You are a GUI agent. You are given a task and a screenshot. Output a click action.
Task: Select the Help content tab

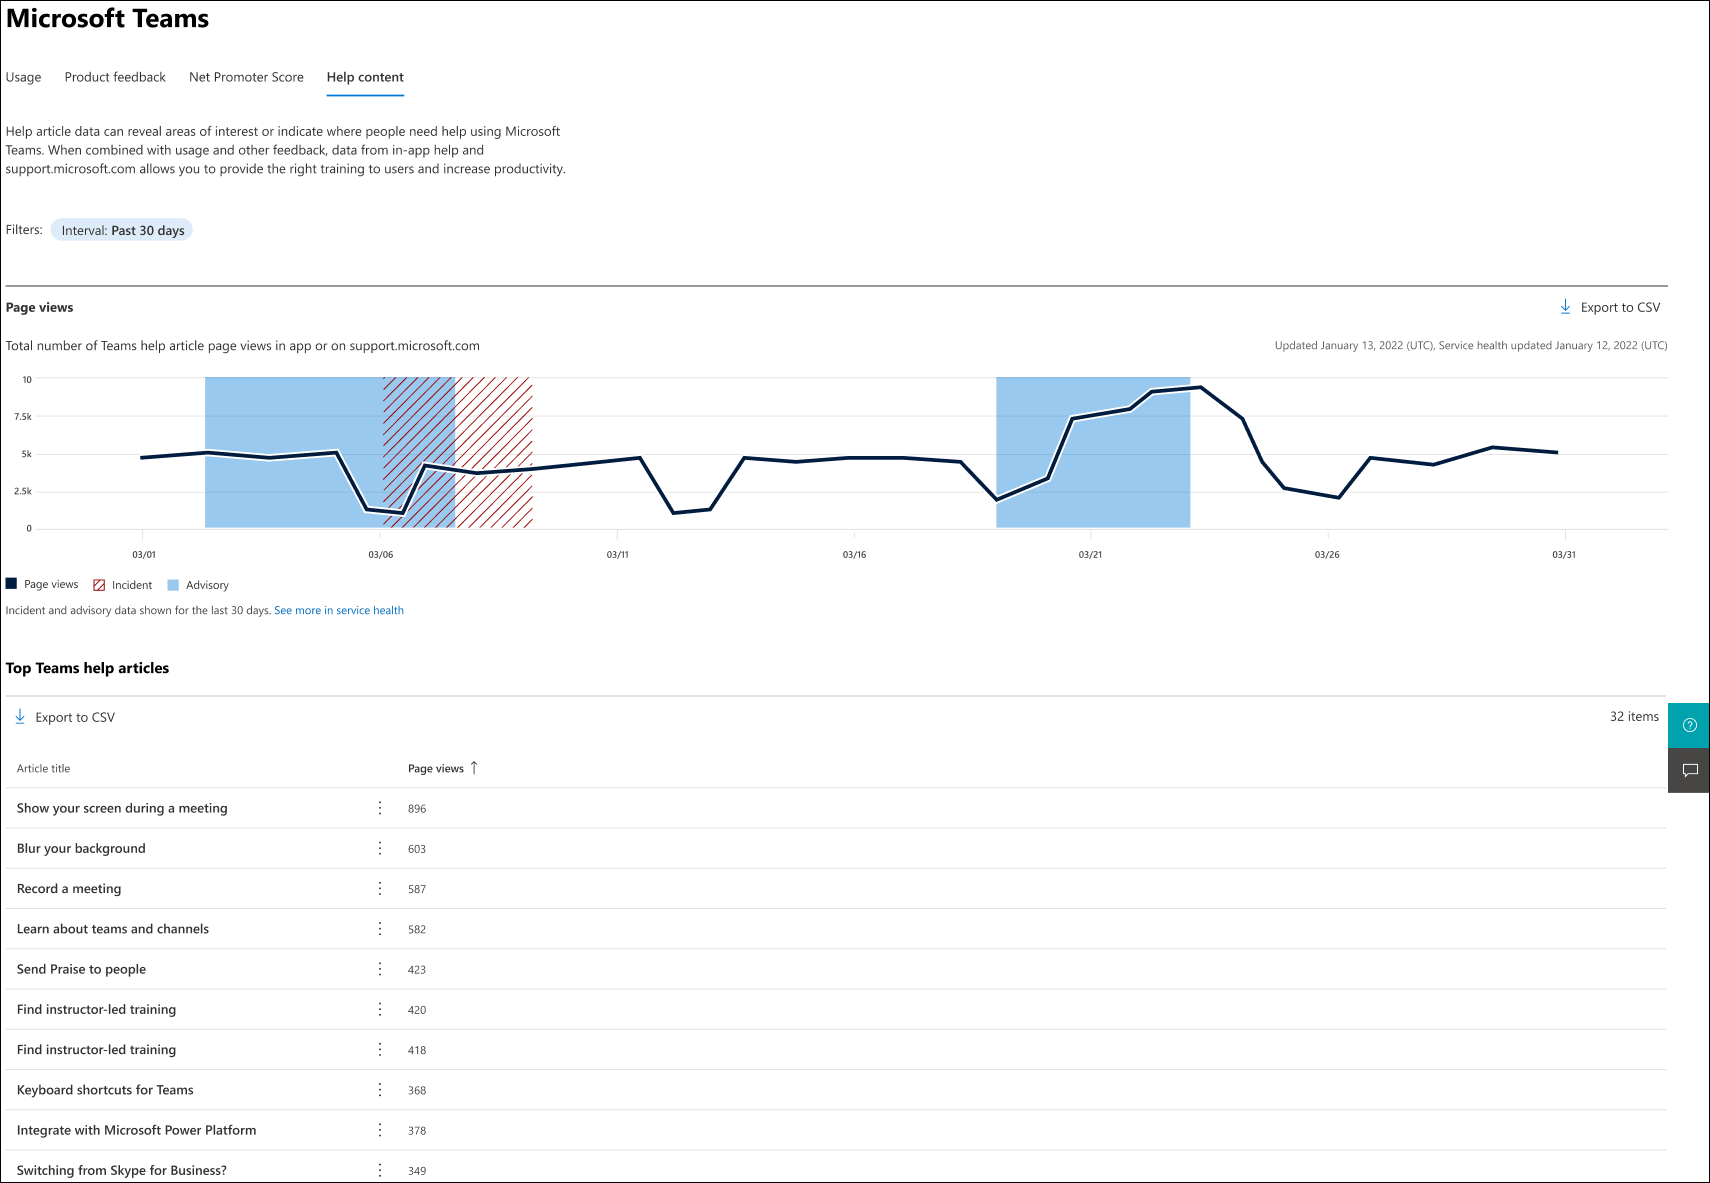tap(365, 77)
